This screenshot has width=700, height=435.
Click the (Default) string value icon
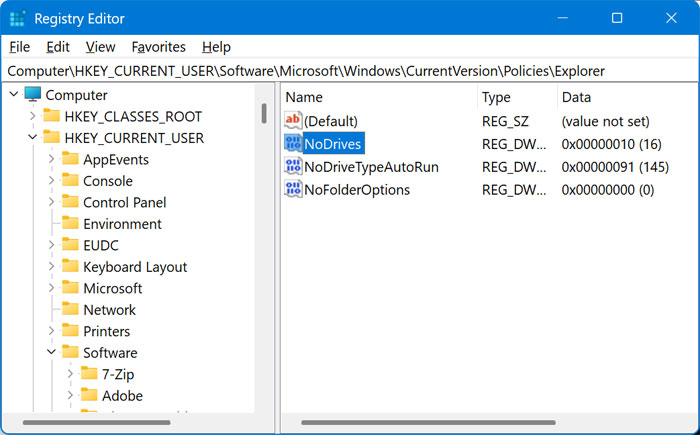(x=293, y=120)
